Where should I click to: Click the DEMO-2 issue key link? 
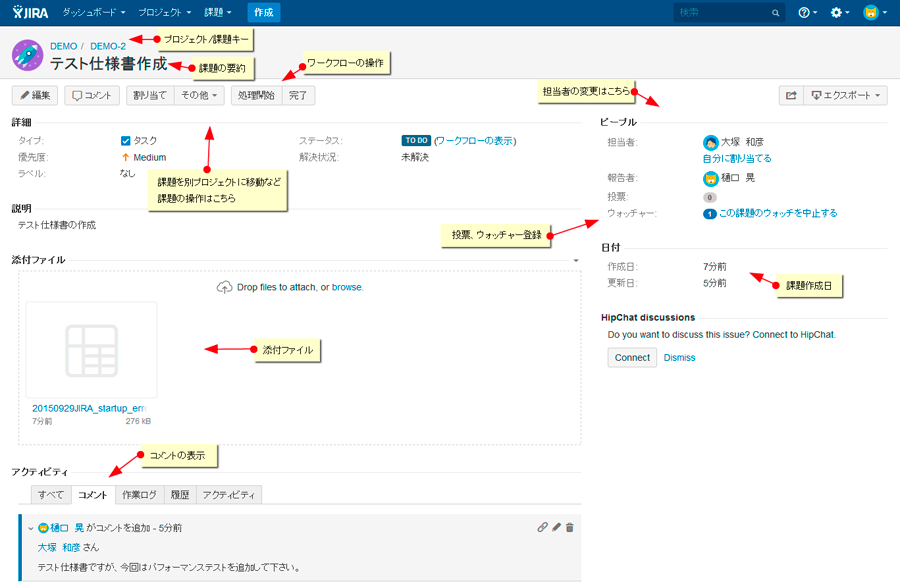(108, 46)
